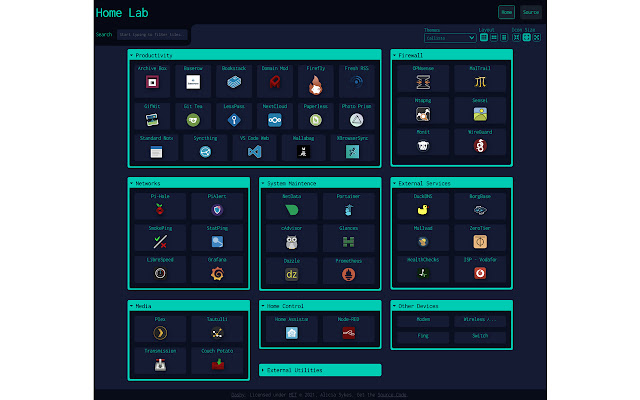Open the Baserow tile
This screenshot has height=400, width=640.
tap(193, 80)
